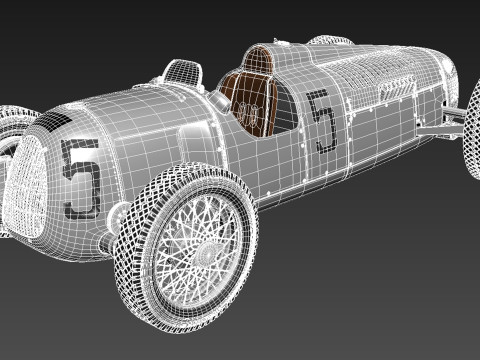This screenshot has width=480, height=360.
Task: Pick the brown driver seat object
Action: click(249, 105)
